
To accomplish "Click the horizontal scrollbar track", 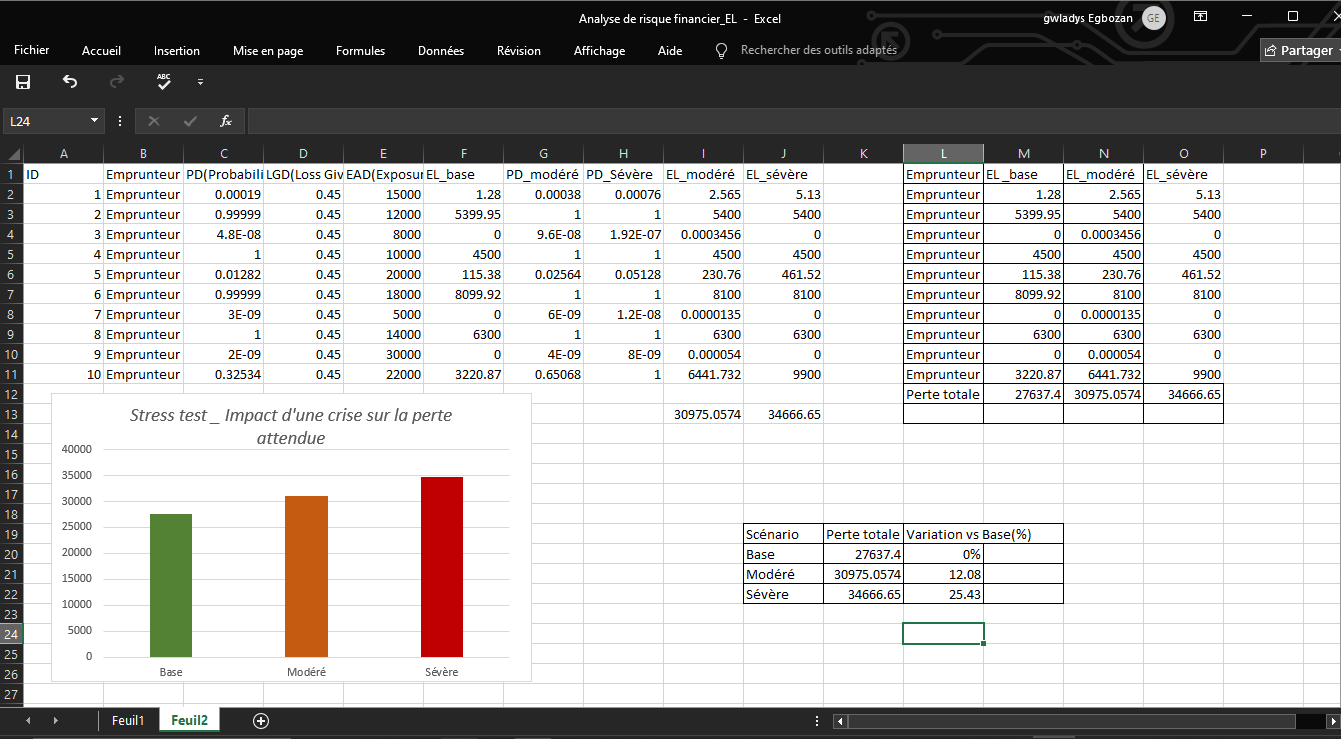I will coord(1080,720).
